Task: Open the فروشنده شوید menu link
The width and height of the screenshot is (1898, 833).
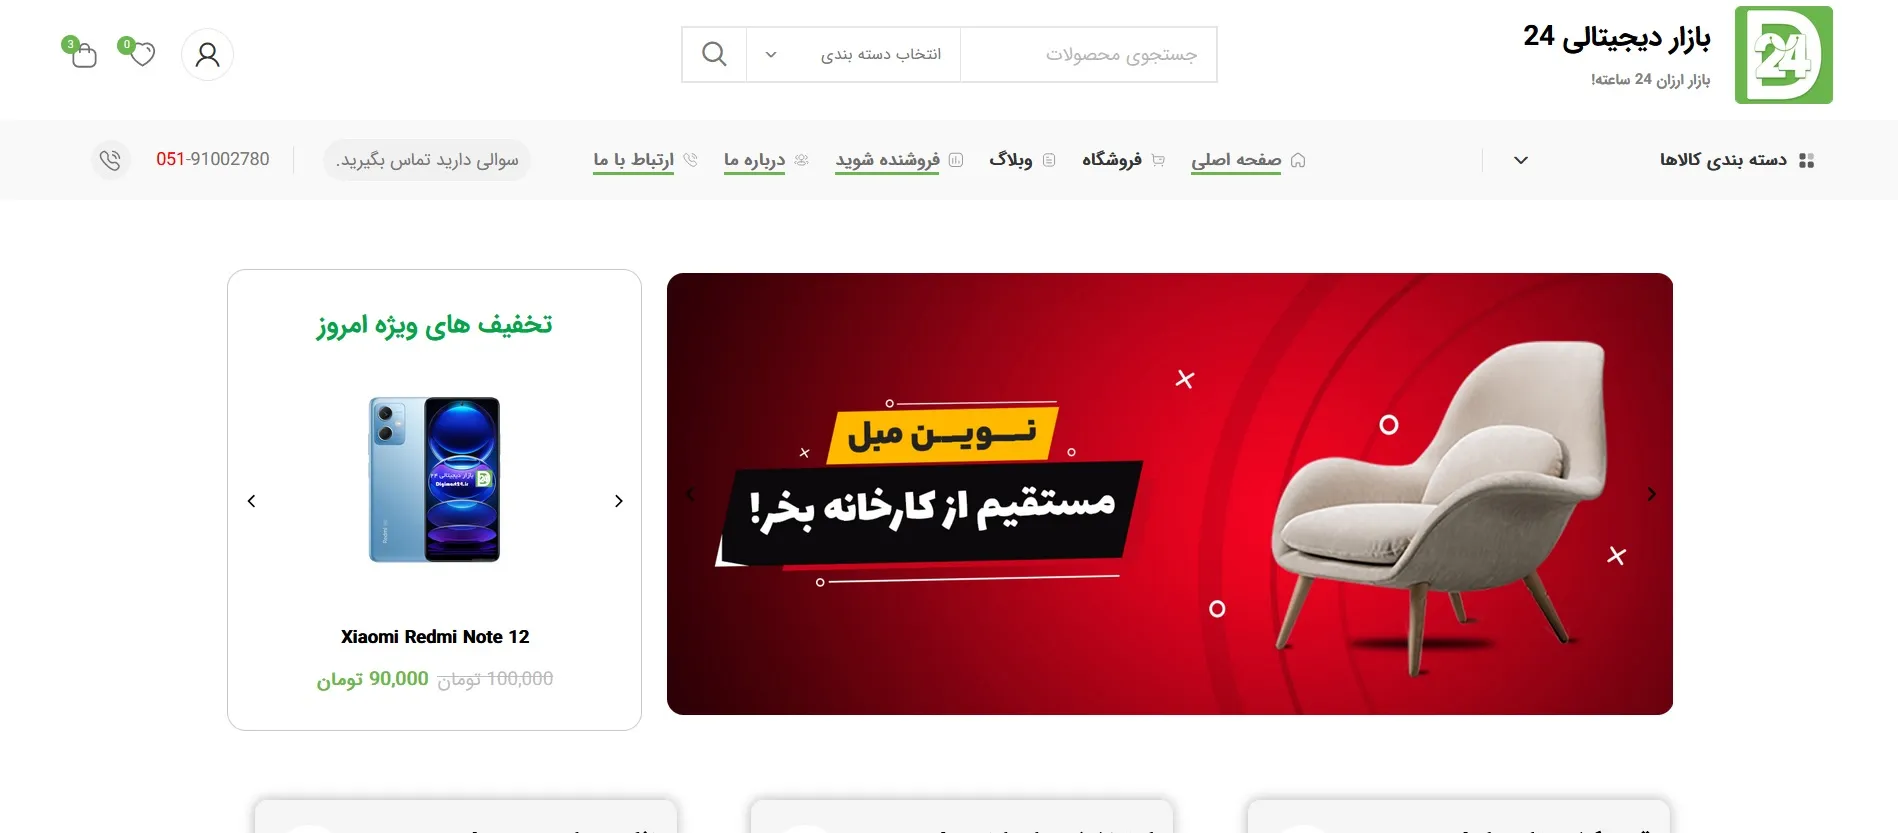Action: (x=887, y=159)
